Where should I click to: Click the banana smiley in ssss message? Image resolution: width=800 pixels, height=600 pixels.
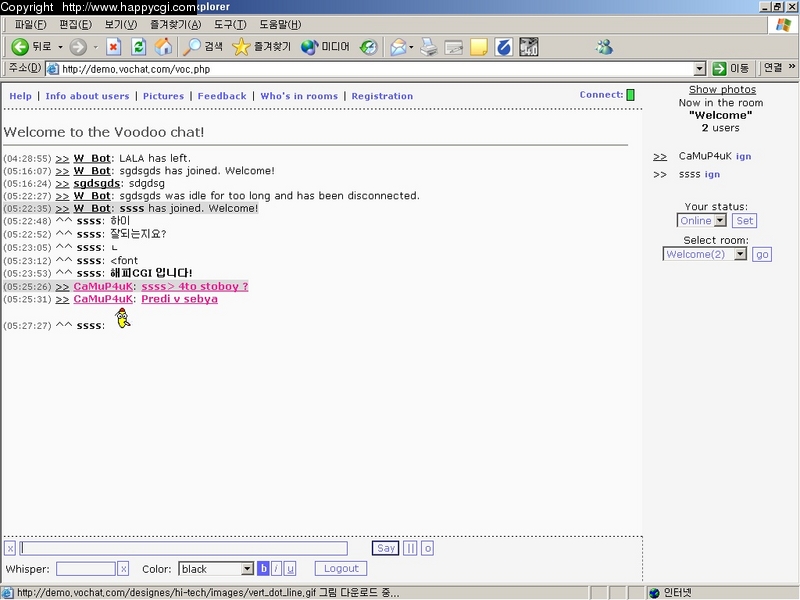tap(122, 318)
